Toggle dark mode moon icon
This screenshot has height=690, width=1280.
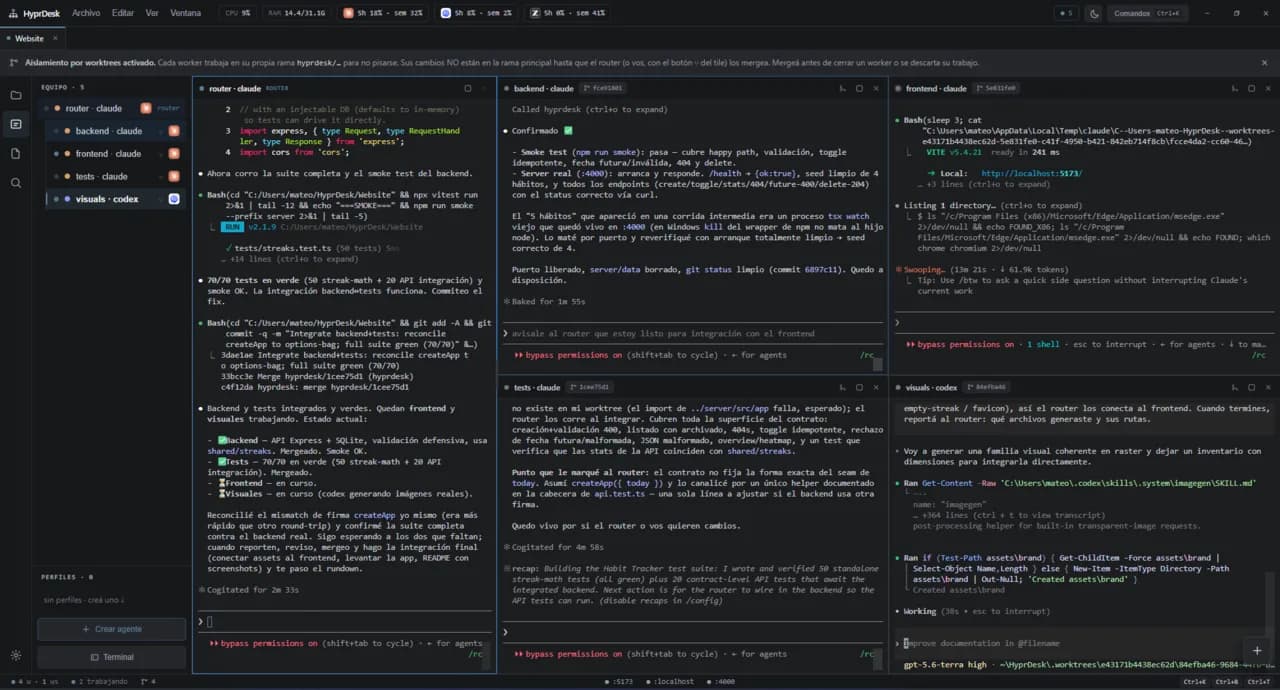(1094, 13)
